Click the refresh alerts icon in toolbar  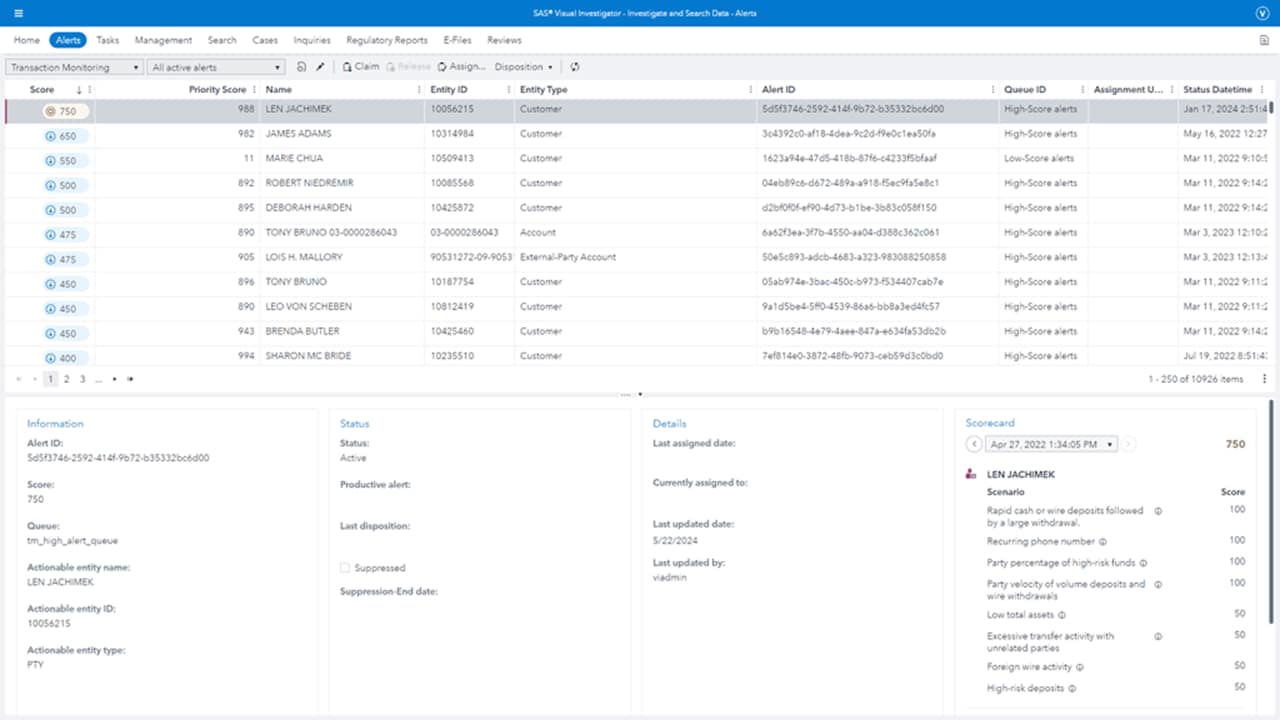(575, 67)
